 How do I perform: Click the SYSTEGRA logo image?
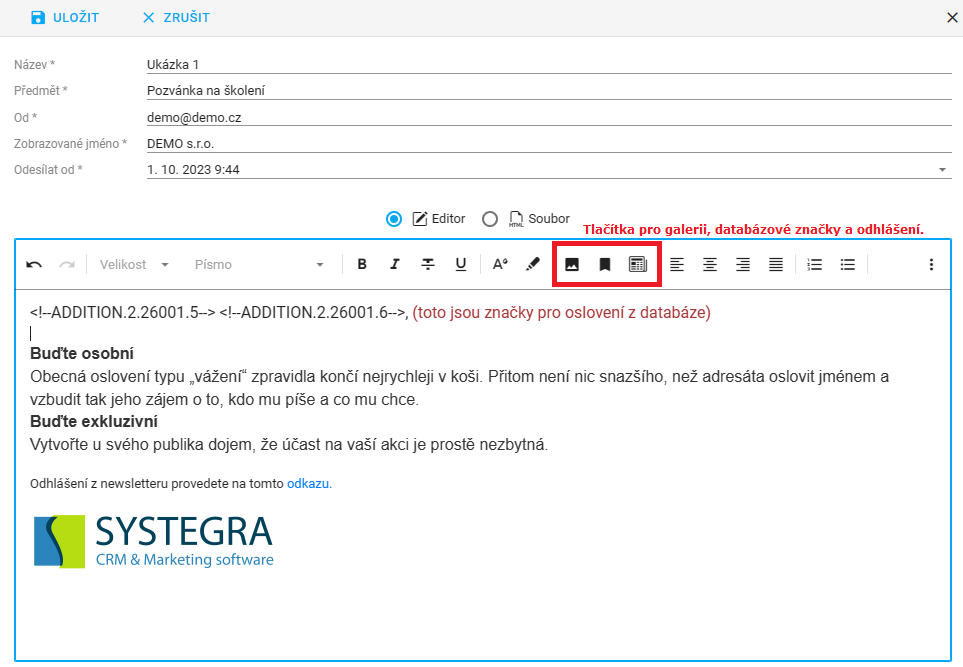tap(154, 541)
